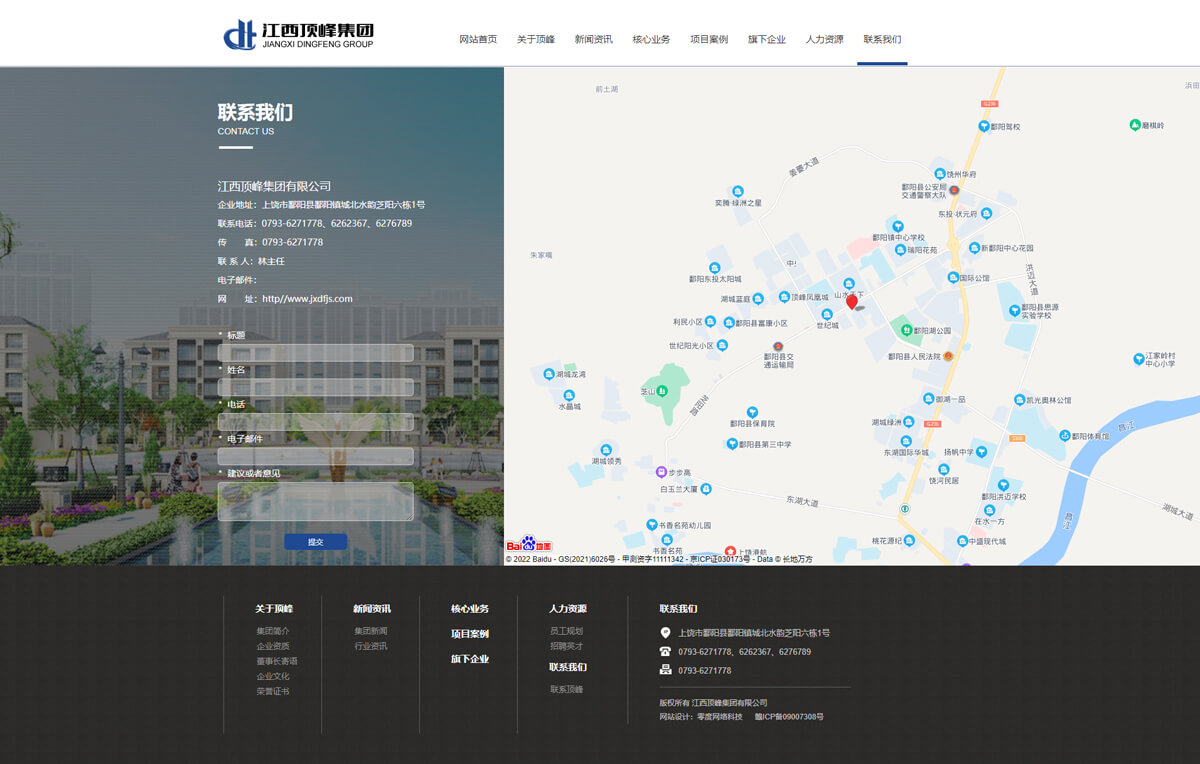This screenshot has height=764, width=1200.
Task: Open the 网站首页 navigation menu item
Action: point(478,40)
